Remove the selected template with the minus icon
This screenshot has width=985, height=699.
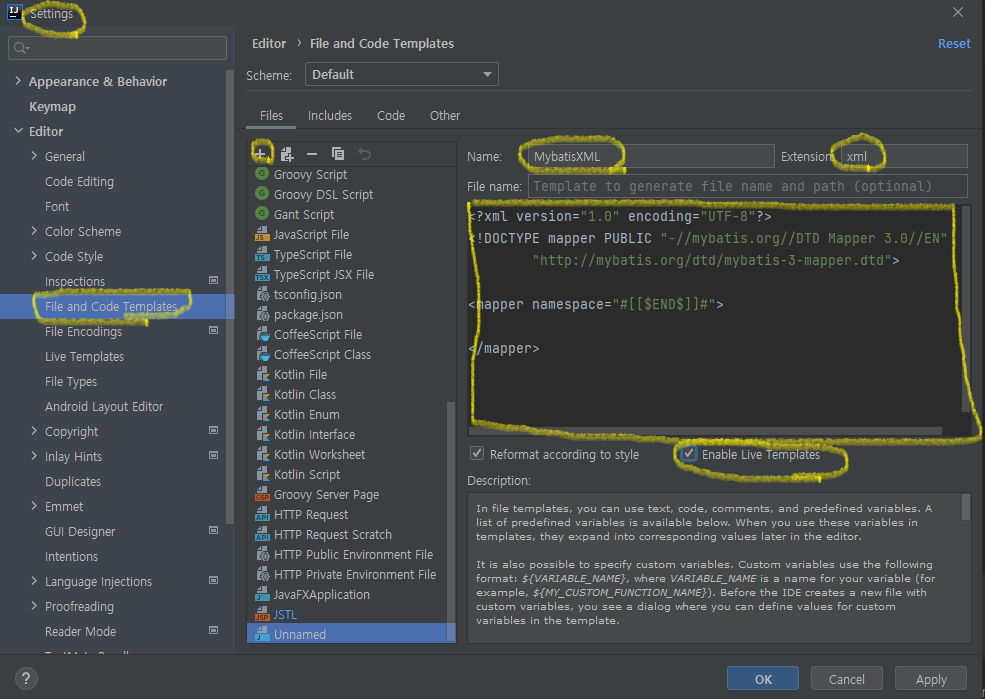[312, 152]
